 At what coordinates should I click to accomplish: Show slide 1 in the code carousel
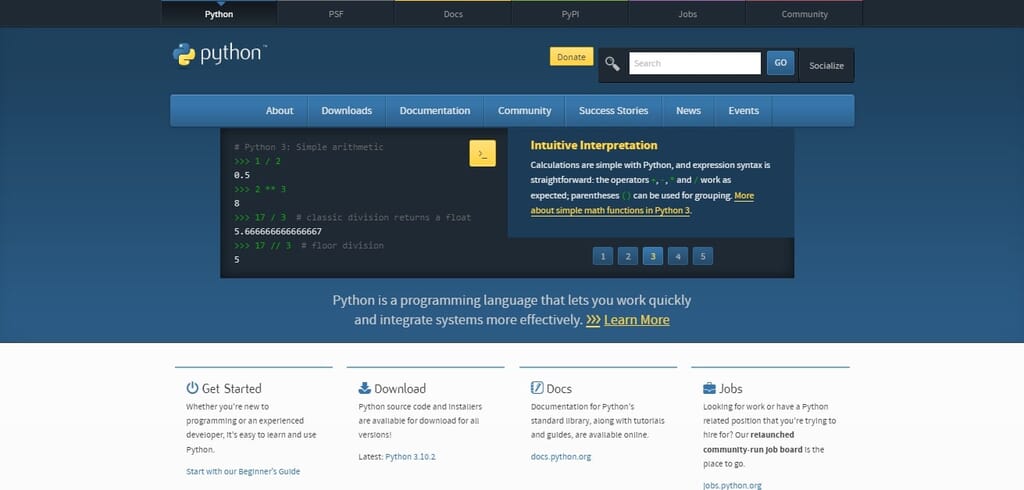pos(603,256)
